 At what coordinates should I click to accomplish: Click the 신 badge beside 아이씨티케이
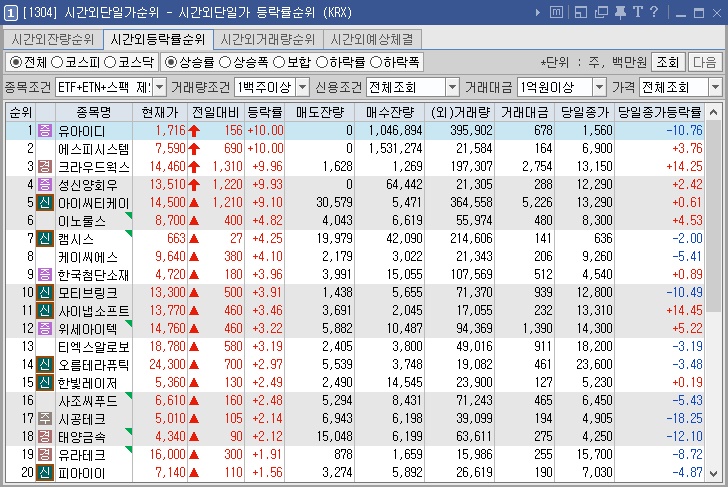coord(45,202)
